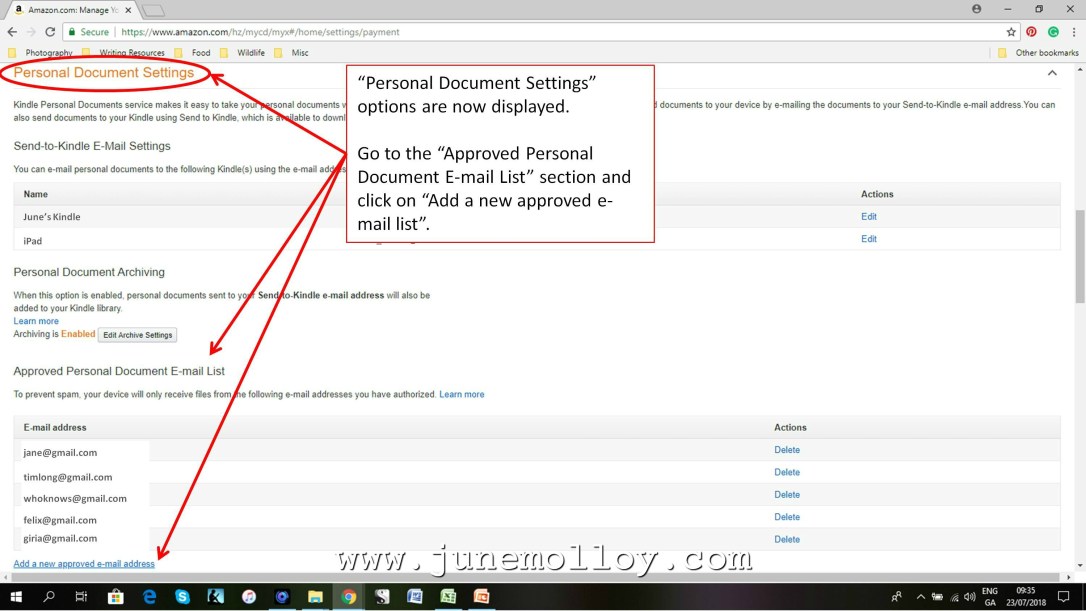The image size is (1086, 611).
Task: Delete jane@gmail.com from the approved list
Action: pyautogui.click(x=787, y=450)
